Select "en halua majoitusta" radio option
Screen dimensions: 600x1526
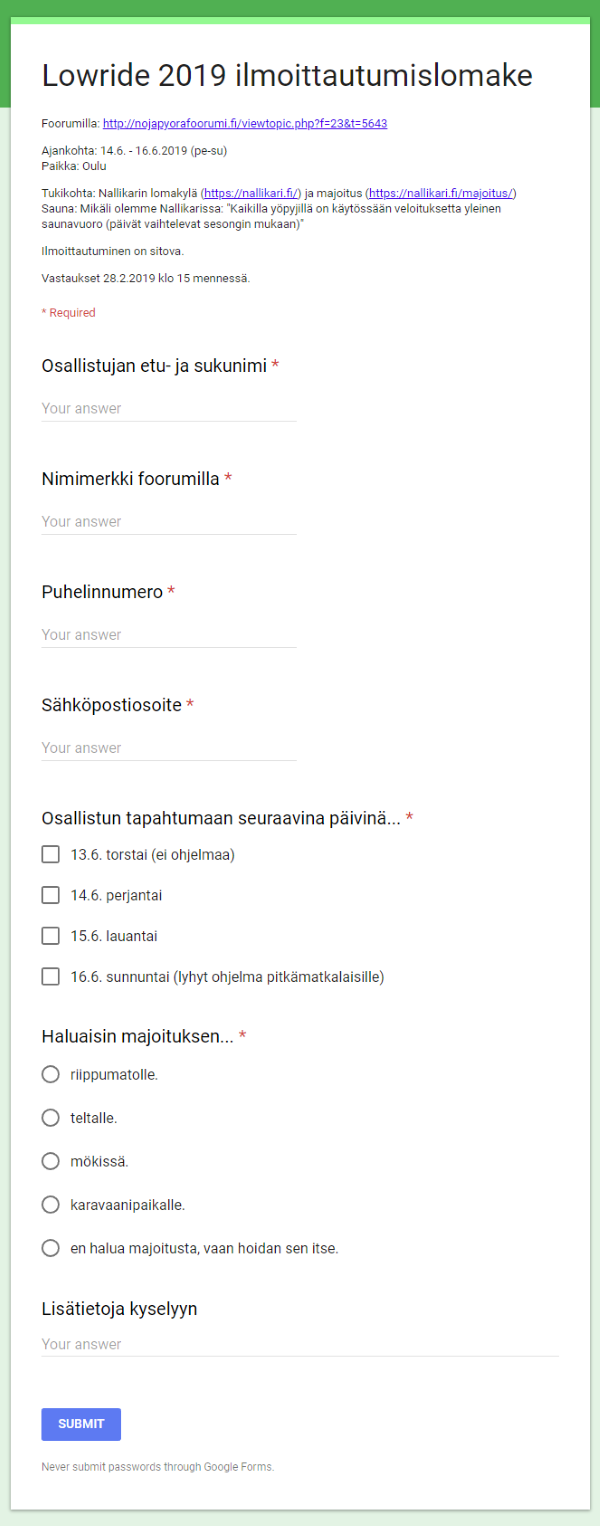tap(51, 1248)
